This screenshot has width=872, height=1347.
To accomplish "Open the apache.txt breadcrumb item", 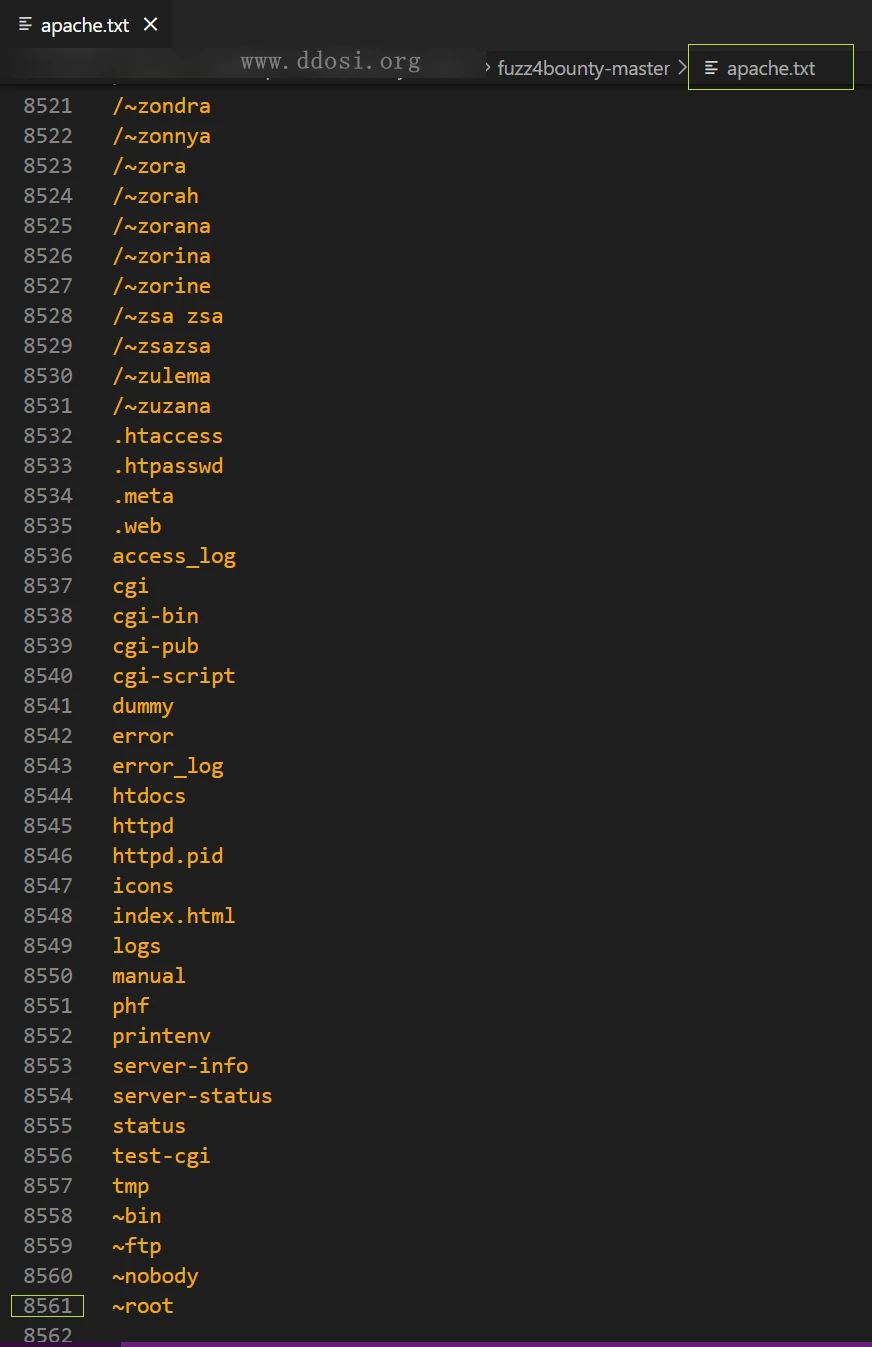I will click(x=770, y=68).
